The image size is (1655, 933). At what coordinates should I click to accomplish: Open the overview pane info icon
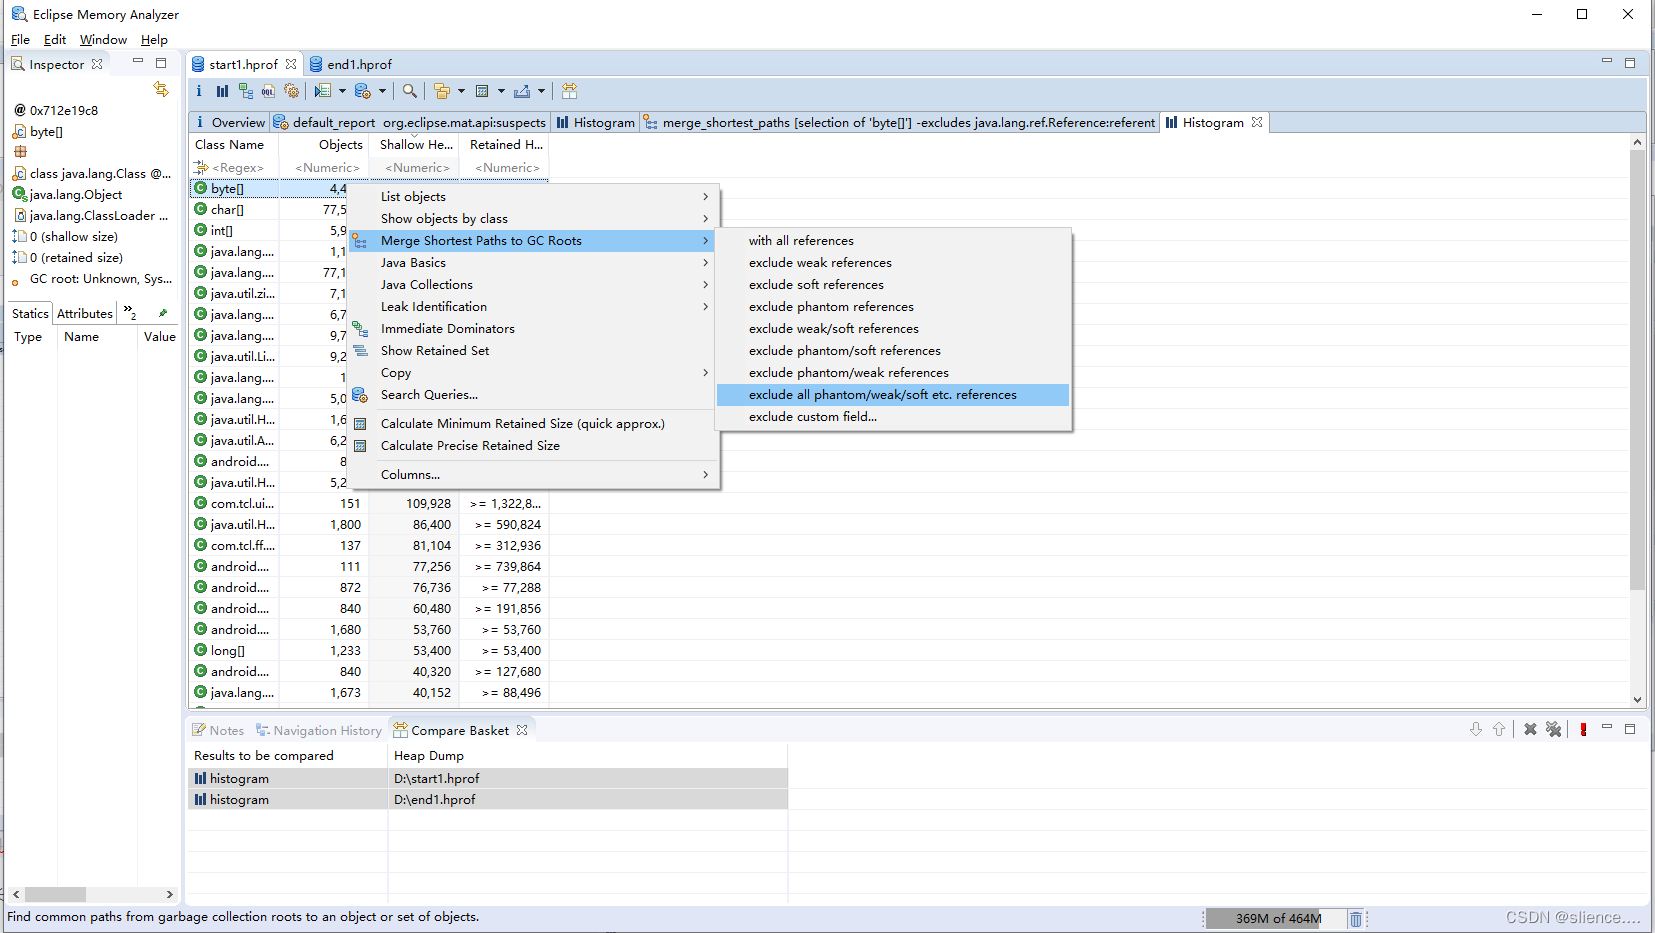pyautogui.click(x=199, y=91)
